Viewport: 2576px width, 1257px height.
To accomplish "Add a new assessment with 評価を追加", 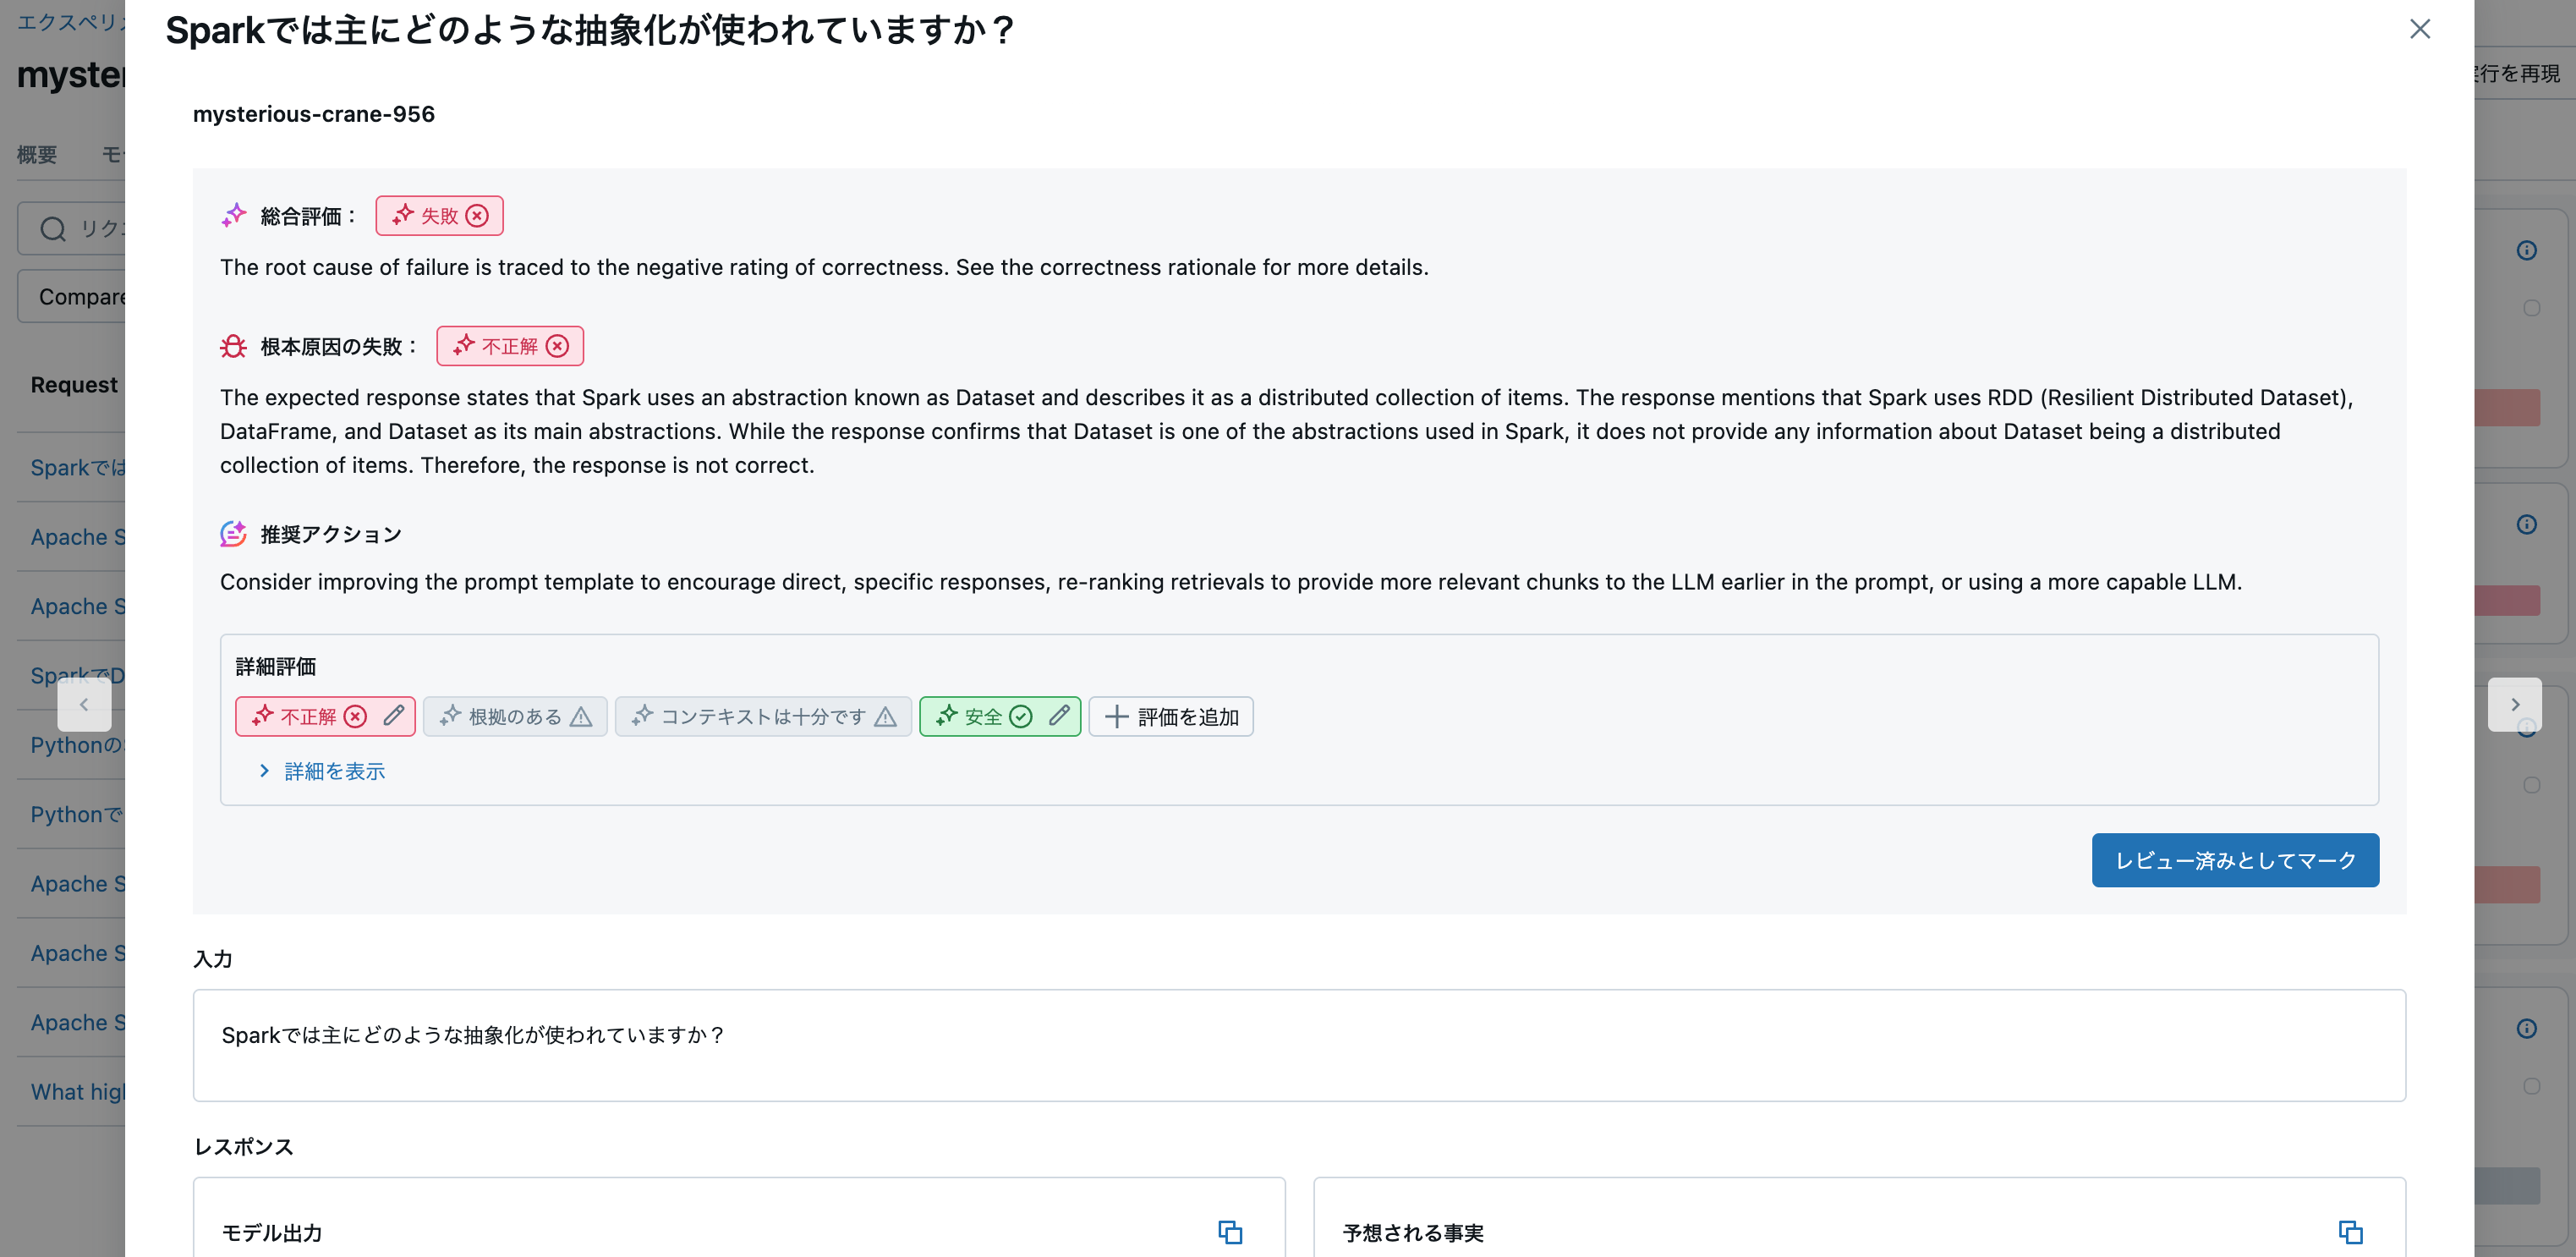I will tap(1170, 716).
